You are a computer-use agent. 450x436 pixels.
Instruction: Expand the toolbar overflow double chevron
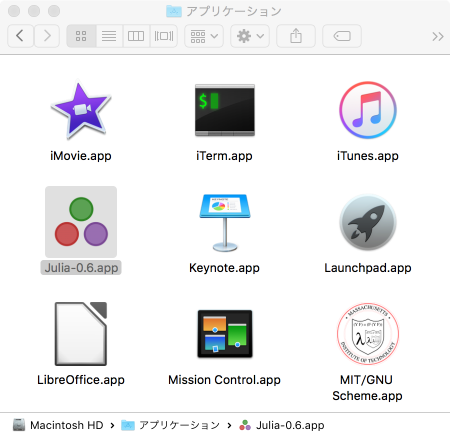click(x=438, y=36)
